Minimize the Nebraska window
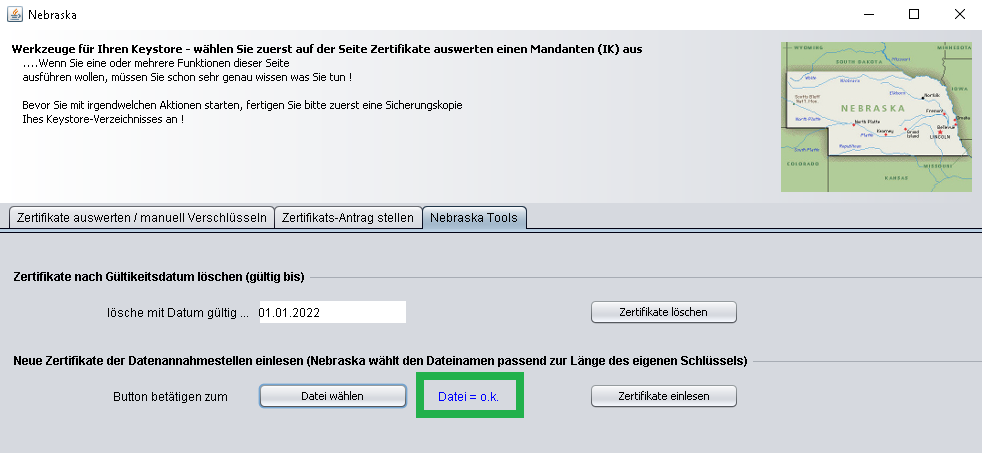 (869, 14)
